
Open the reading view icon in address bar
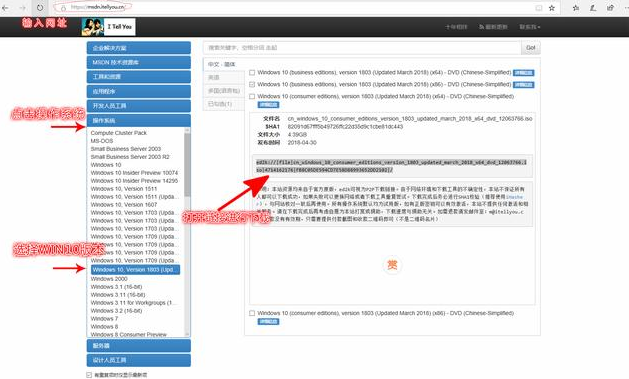coord(539,8)
